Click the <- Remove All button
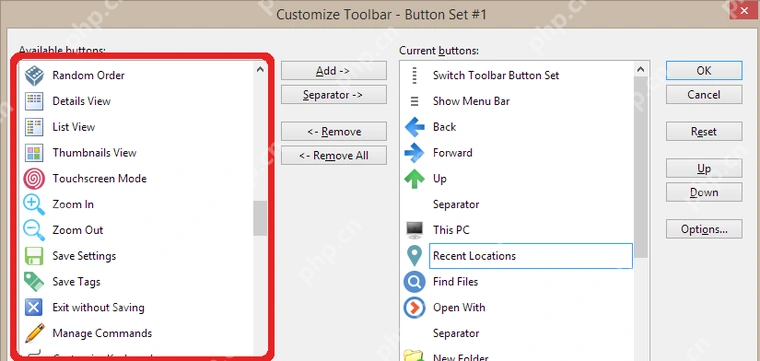Viewport: 760px width, 361px height. click(x=333, y=156)
